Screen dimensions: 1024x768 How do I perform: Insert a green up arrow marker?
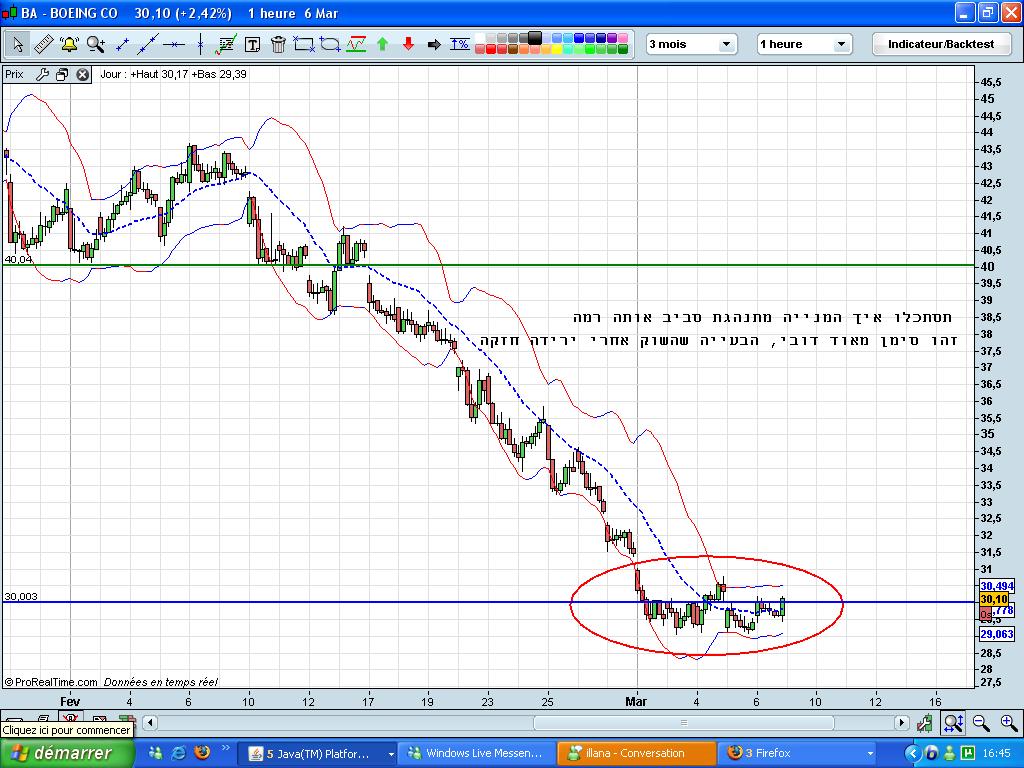click(x=383, y=44)
